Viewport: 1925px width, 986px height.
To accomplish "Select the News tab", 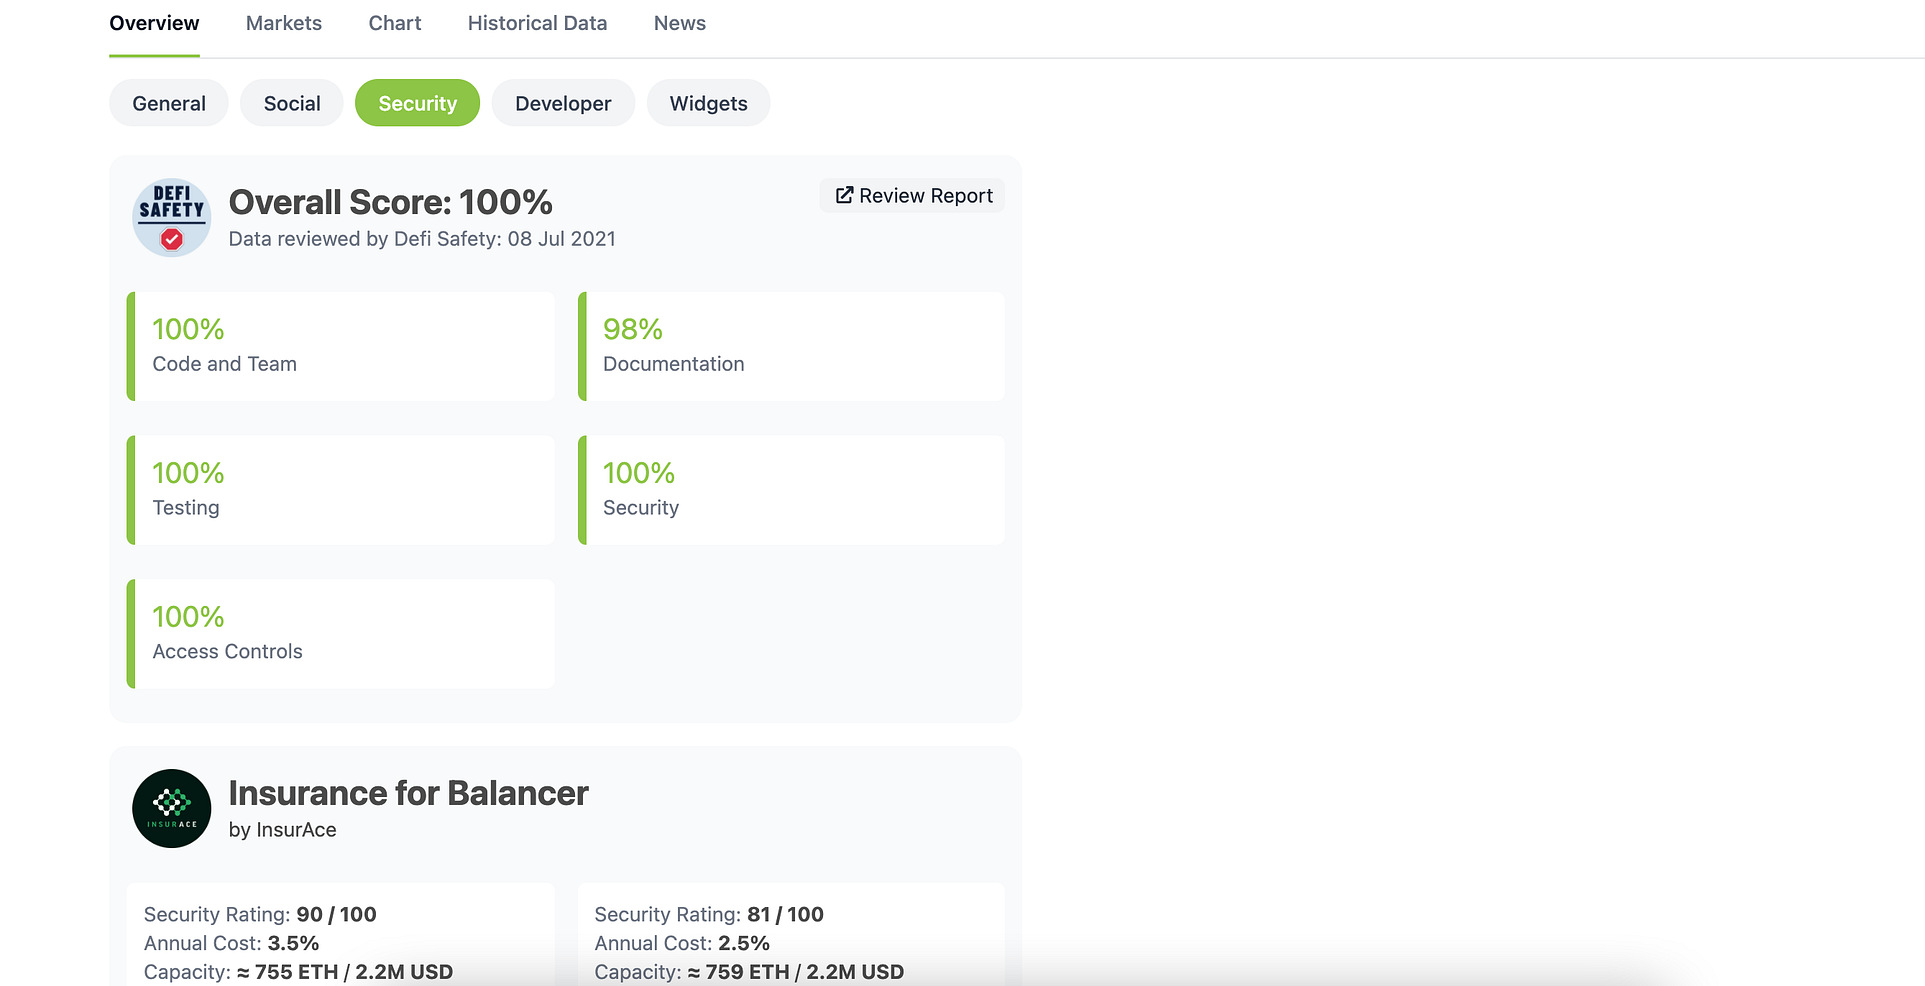I will click(680, 23).
